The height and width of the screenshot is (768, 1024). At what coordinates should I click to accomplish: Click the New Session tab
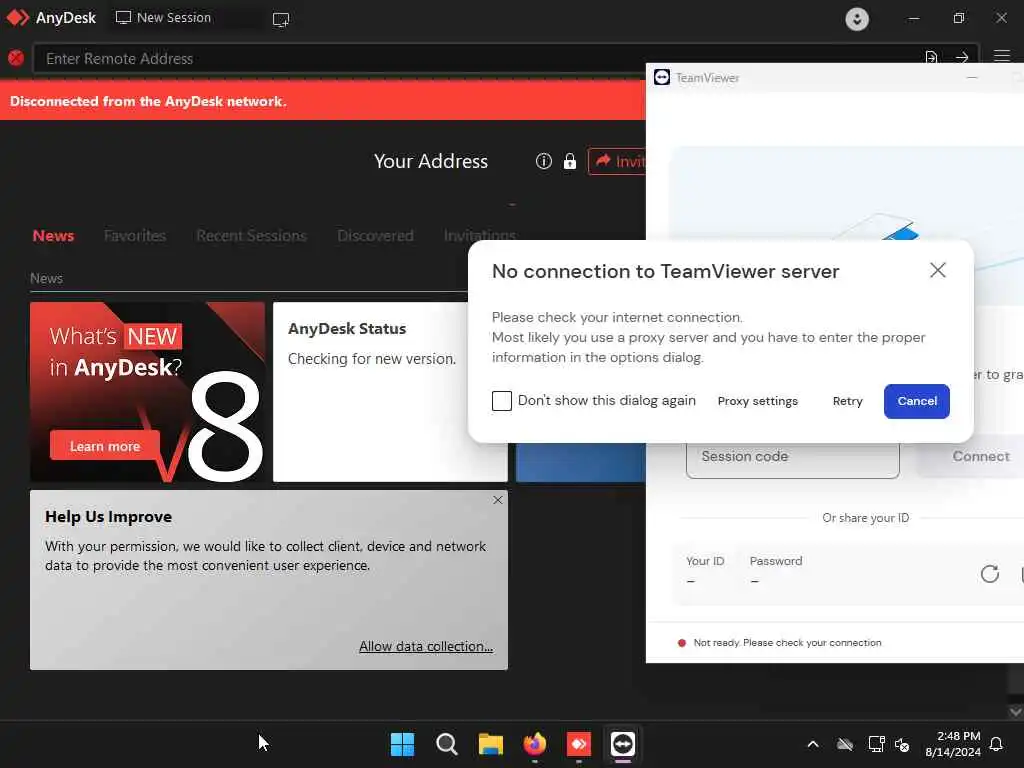click(x=163, y=18)
